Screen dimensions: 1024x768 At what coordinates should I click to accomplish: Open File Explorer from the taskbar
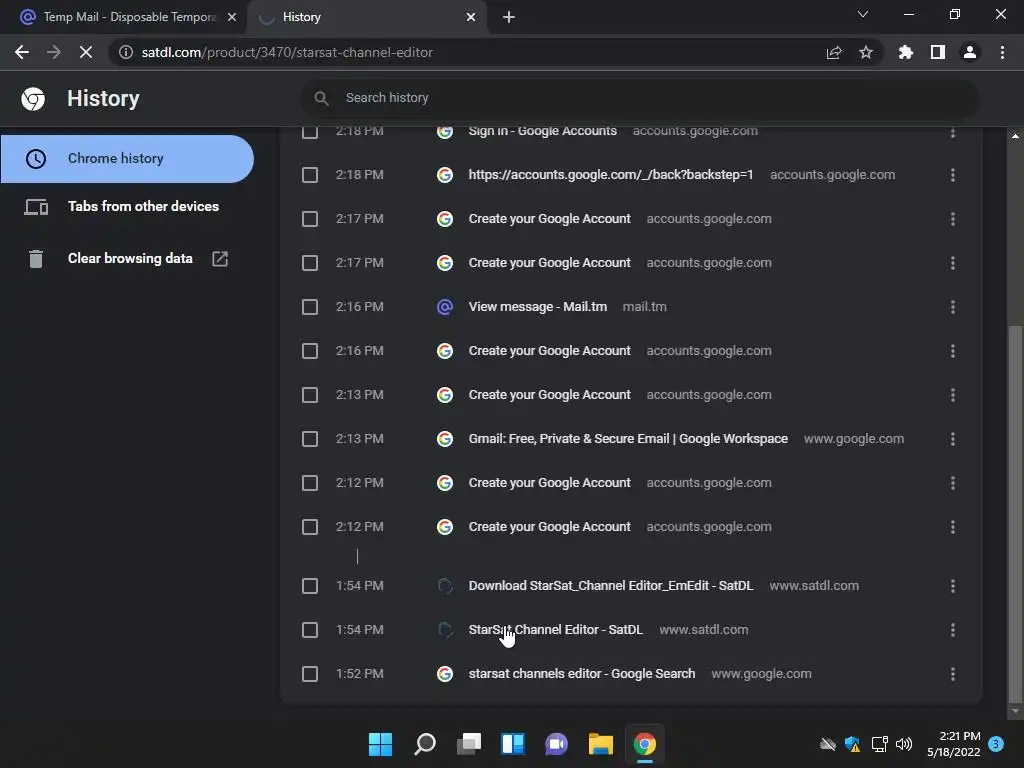pyautogui.click(x=601, y=744)
